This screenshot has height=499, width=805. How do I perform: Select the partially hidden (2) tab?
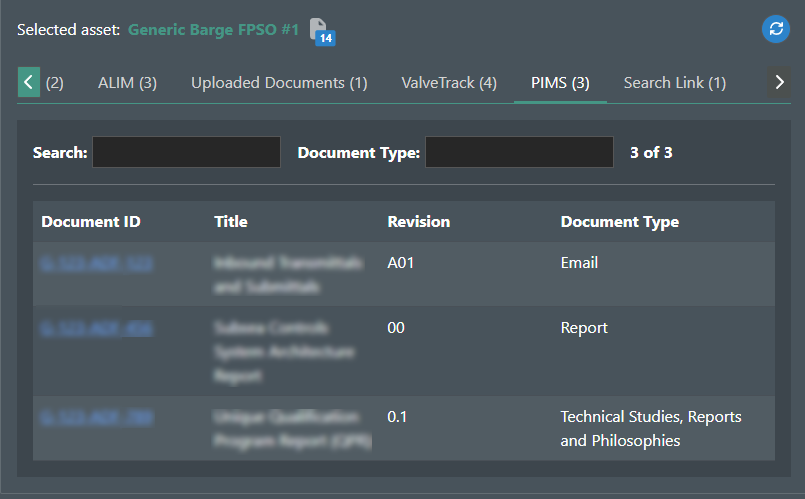(x=54, y=83)
